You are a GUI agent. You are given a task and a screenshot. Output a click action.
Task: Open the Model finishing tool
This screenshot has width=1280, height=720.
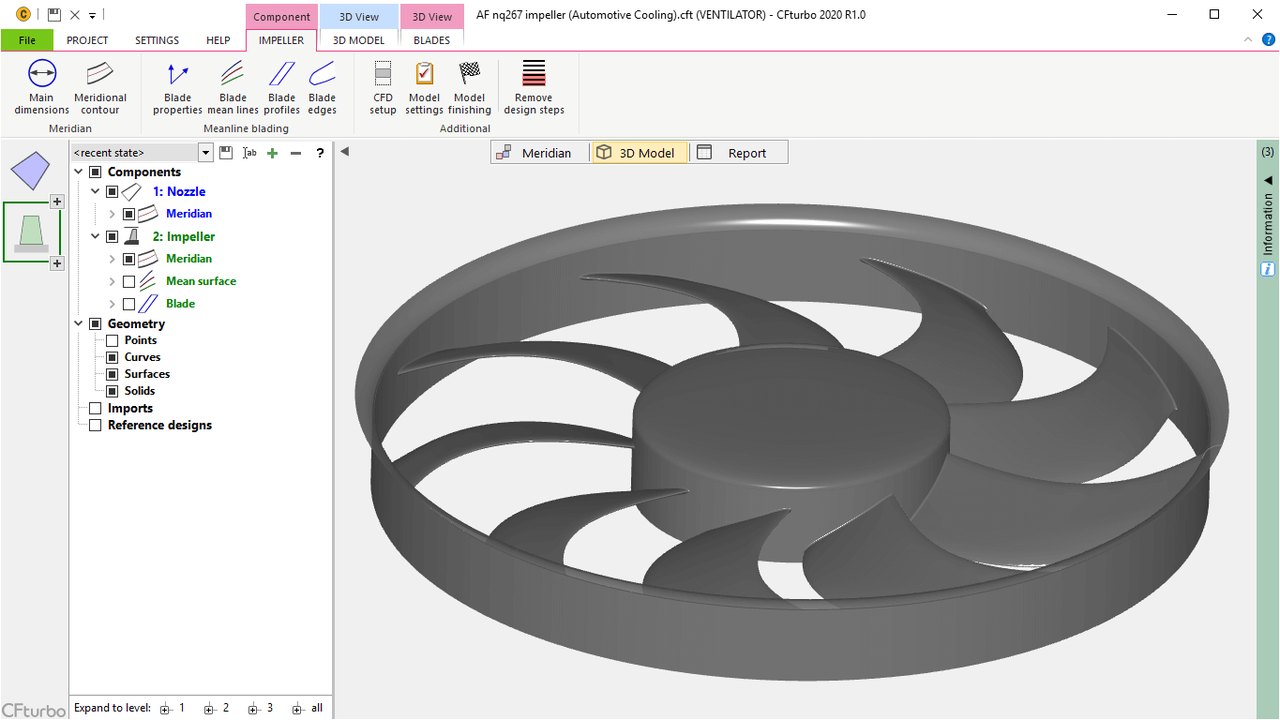(469, 87)
